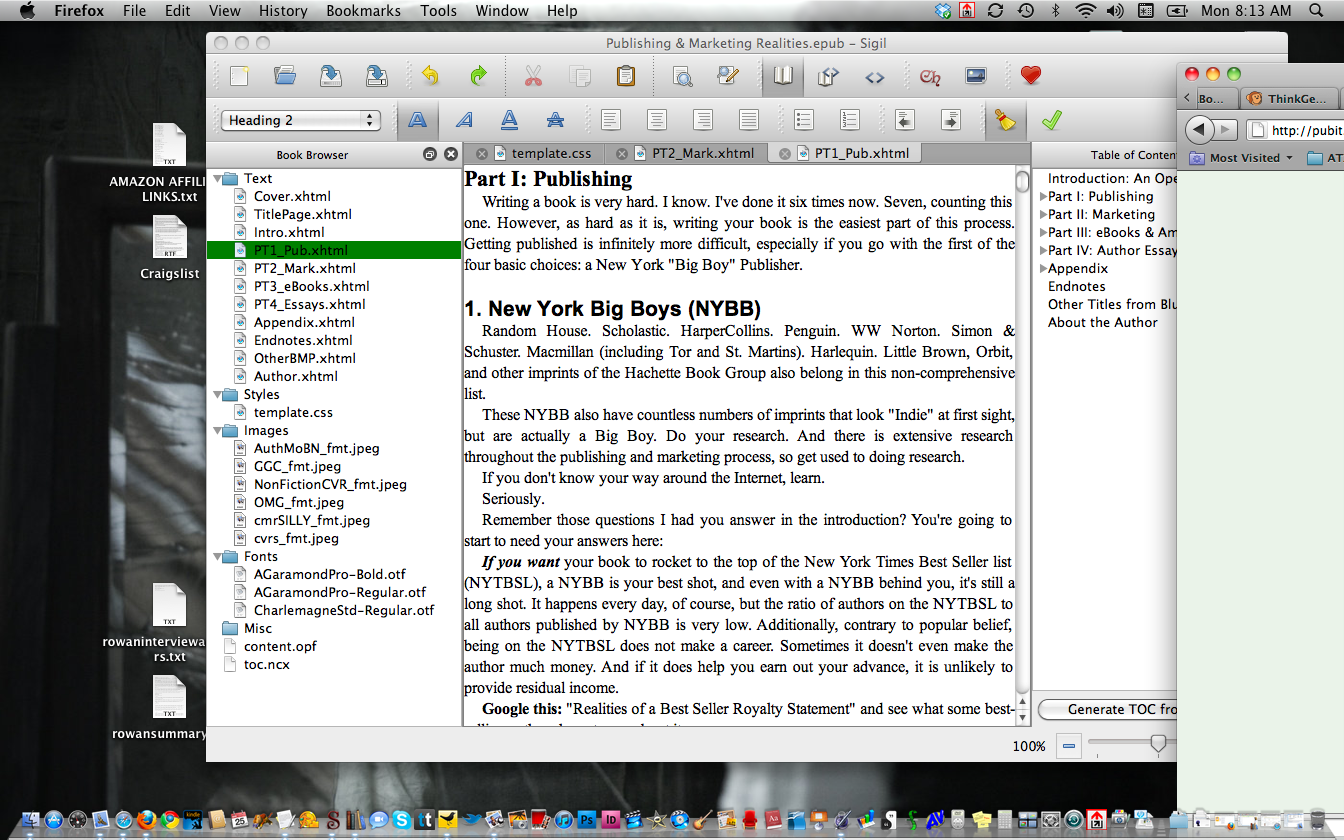The height and width of the screenshot is (840, 1344).
Task: Open Most Visited dropdown in Firefox window
Action: [x=1241, y=158]
